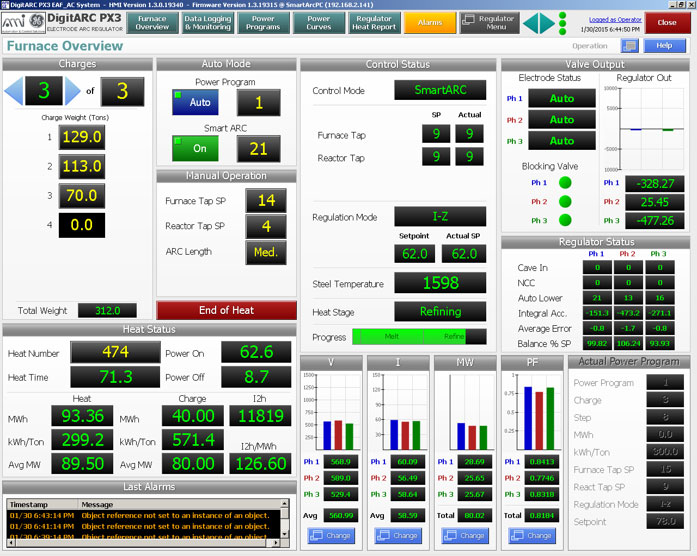Toggle Smart ARC On button

point(195,148)
